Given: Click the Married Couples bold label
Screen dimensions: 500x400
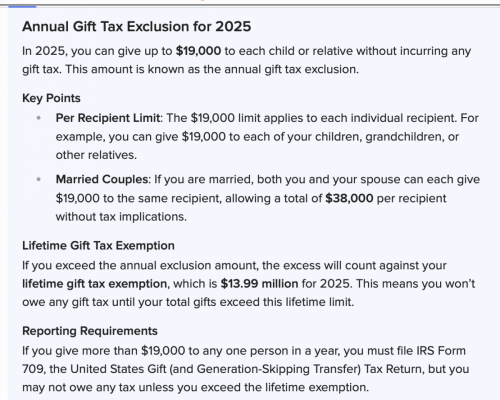Looking at the screenshot, I should (x=102, y=179).
